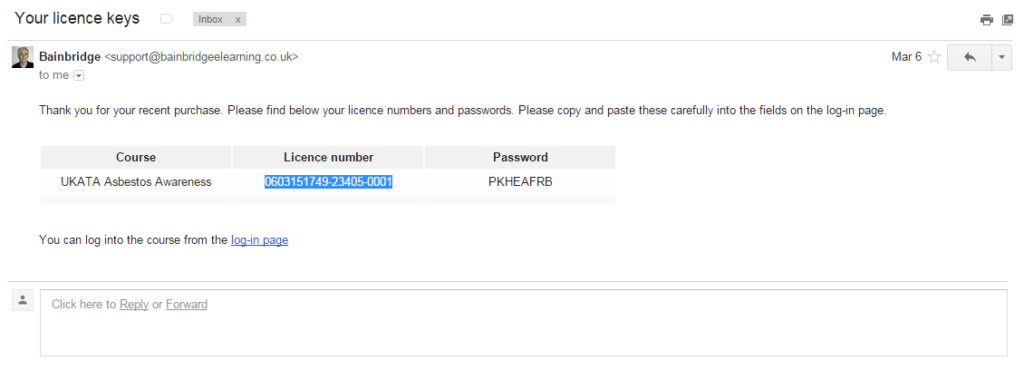
Task: Click the 'Your licence keys' subject title
Action: pyautogui.click(x=77, y=18)
